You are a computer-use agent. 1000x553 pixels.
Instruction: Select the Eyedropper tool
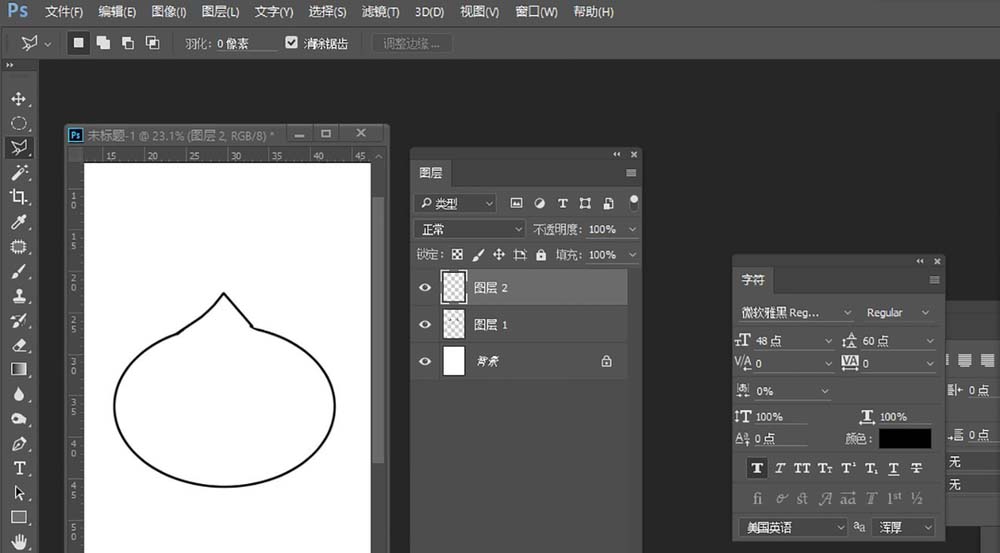[x=19, y=222]
